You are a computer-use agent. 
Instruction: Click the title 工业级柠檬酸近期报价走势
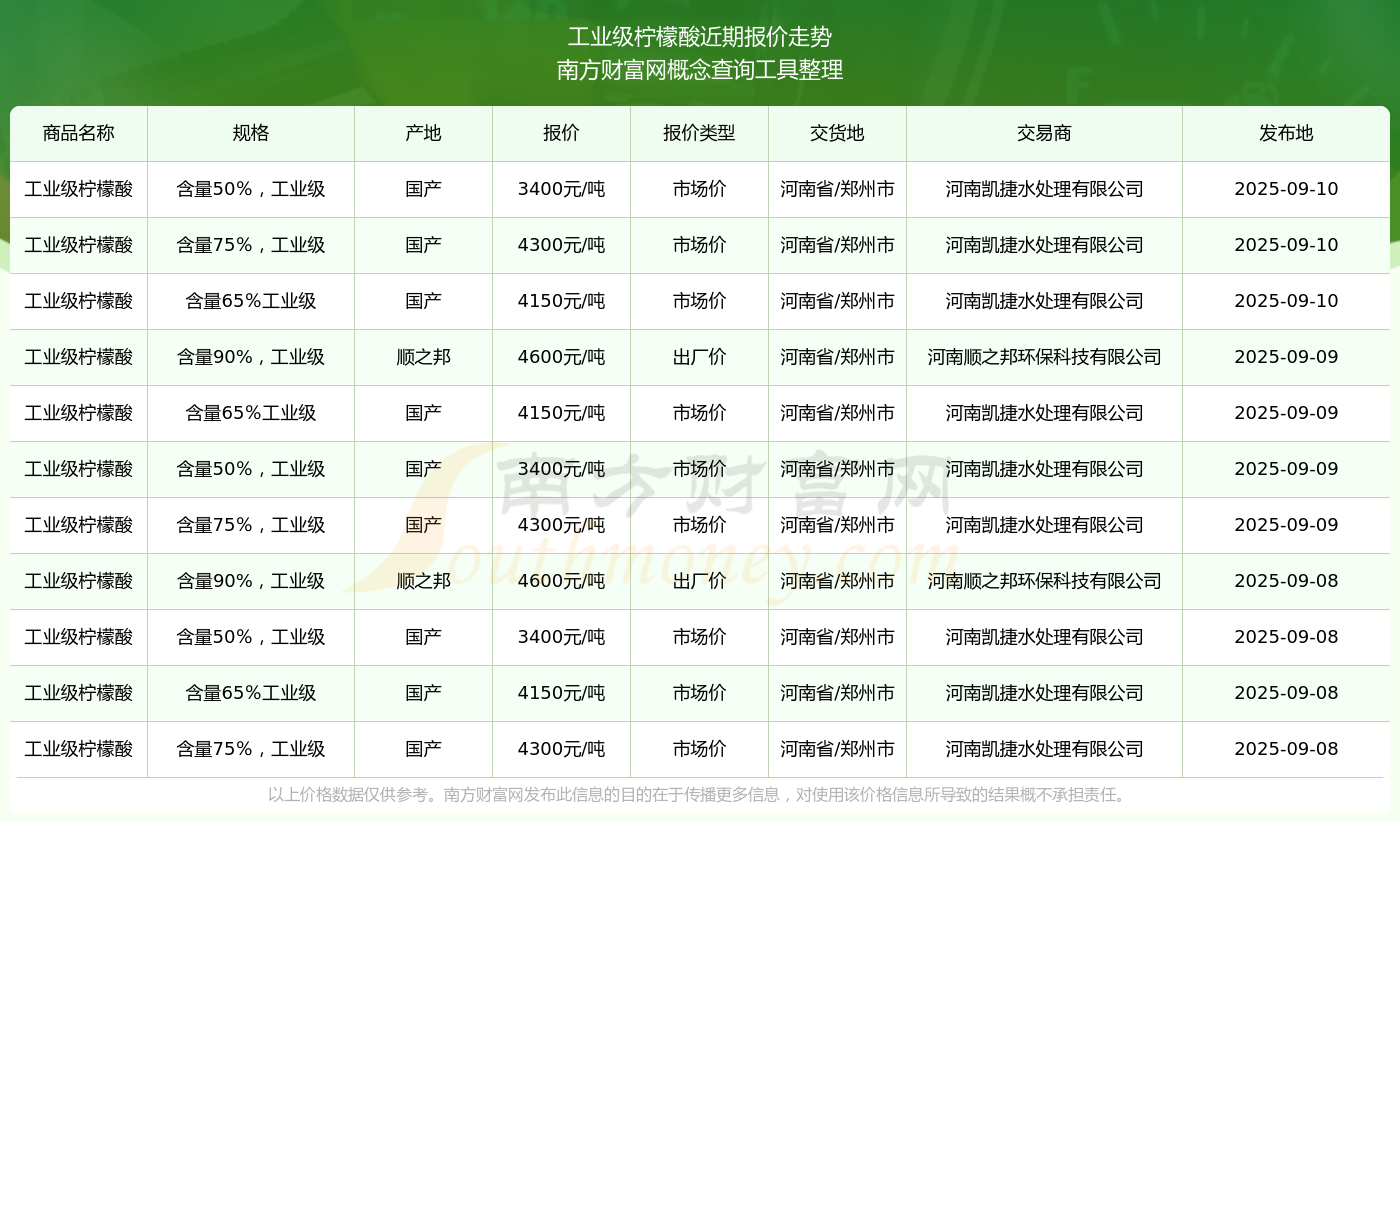(700, 37)
